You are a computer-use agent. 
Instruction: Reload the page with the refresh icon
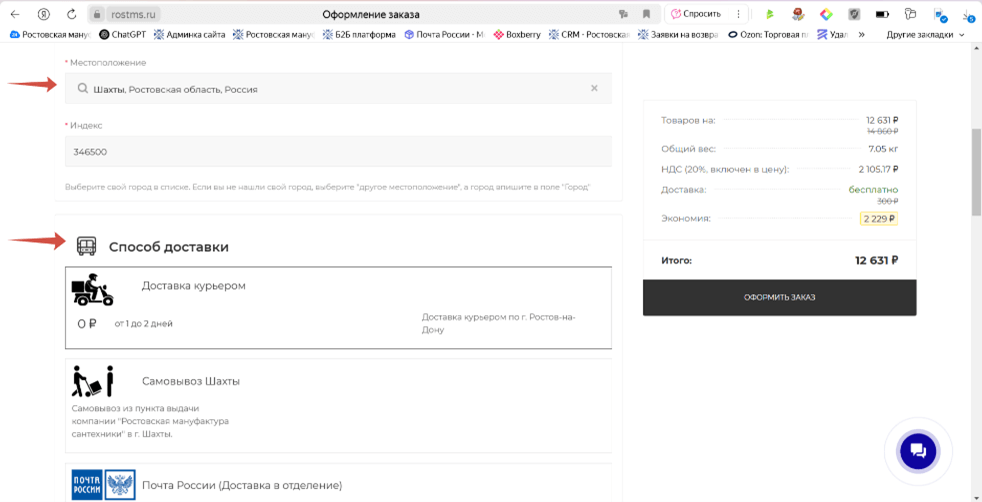pos(71,14)
